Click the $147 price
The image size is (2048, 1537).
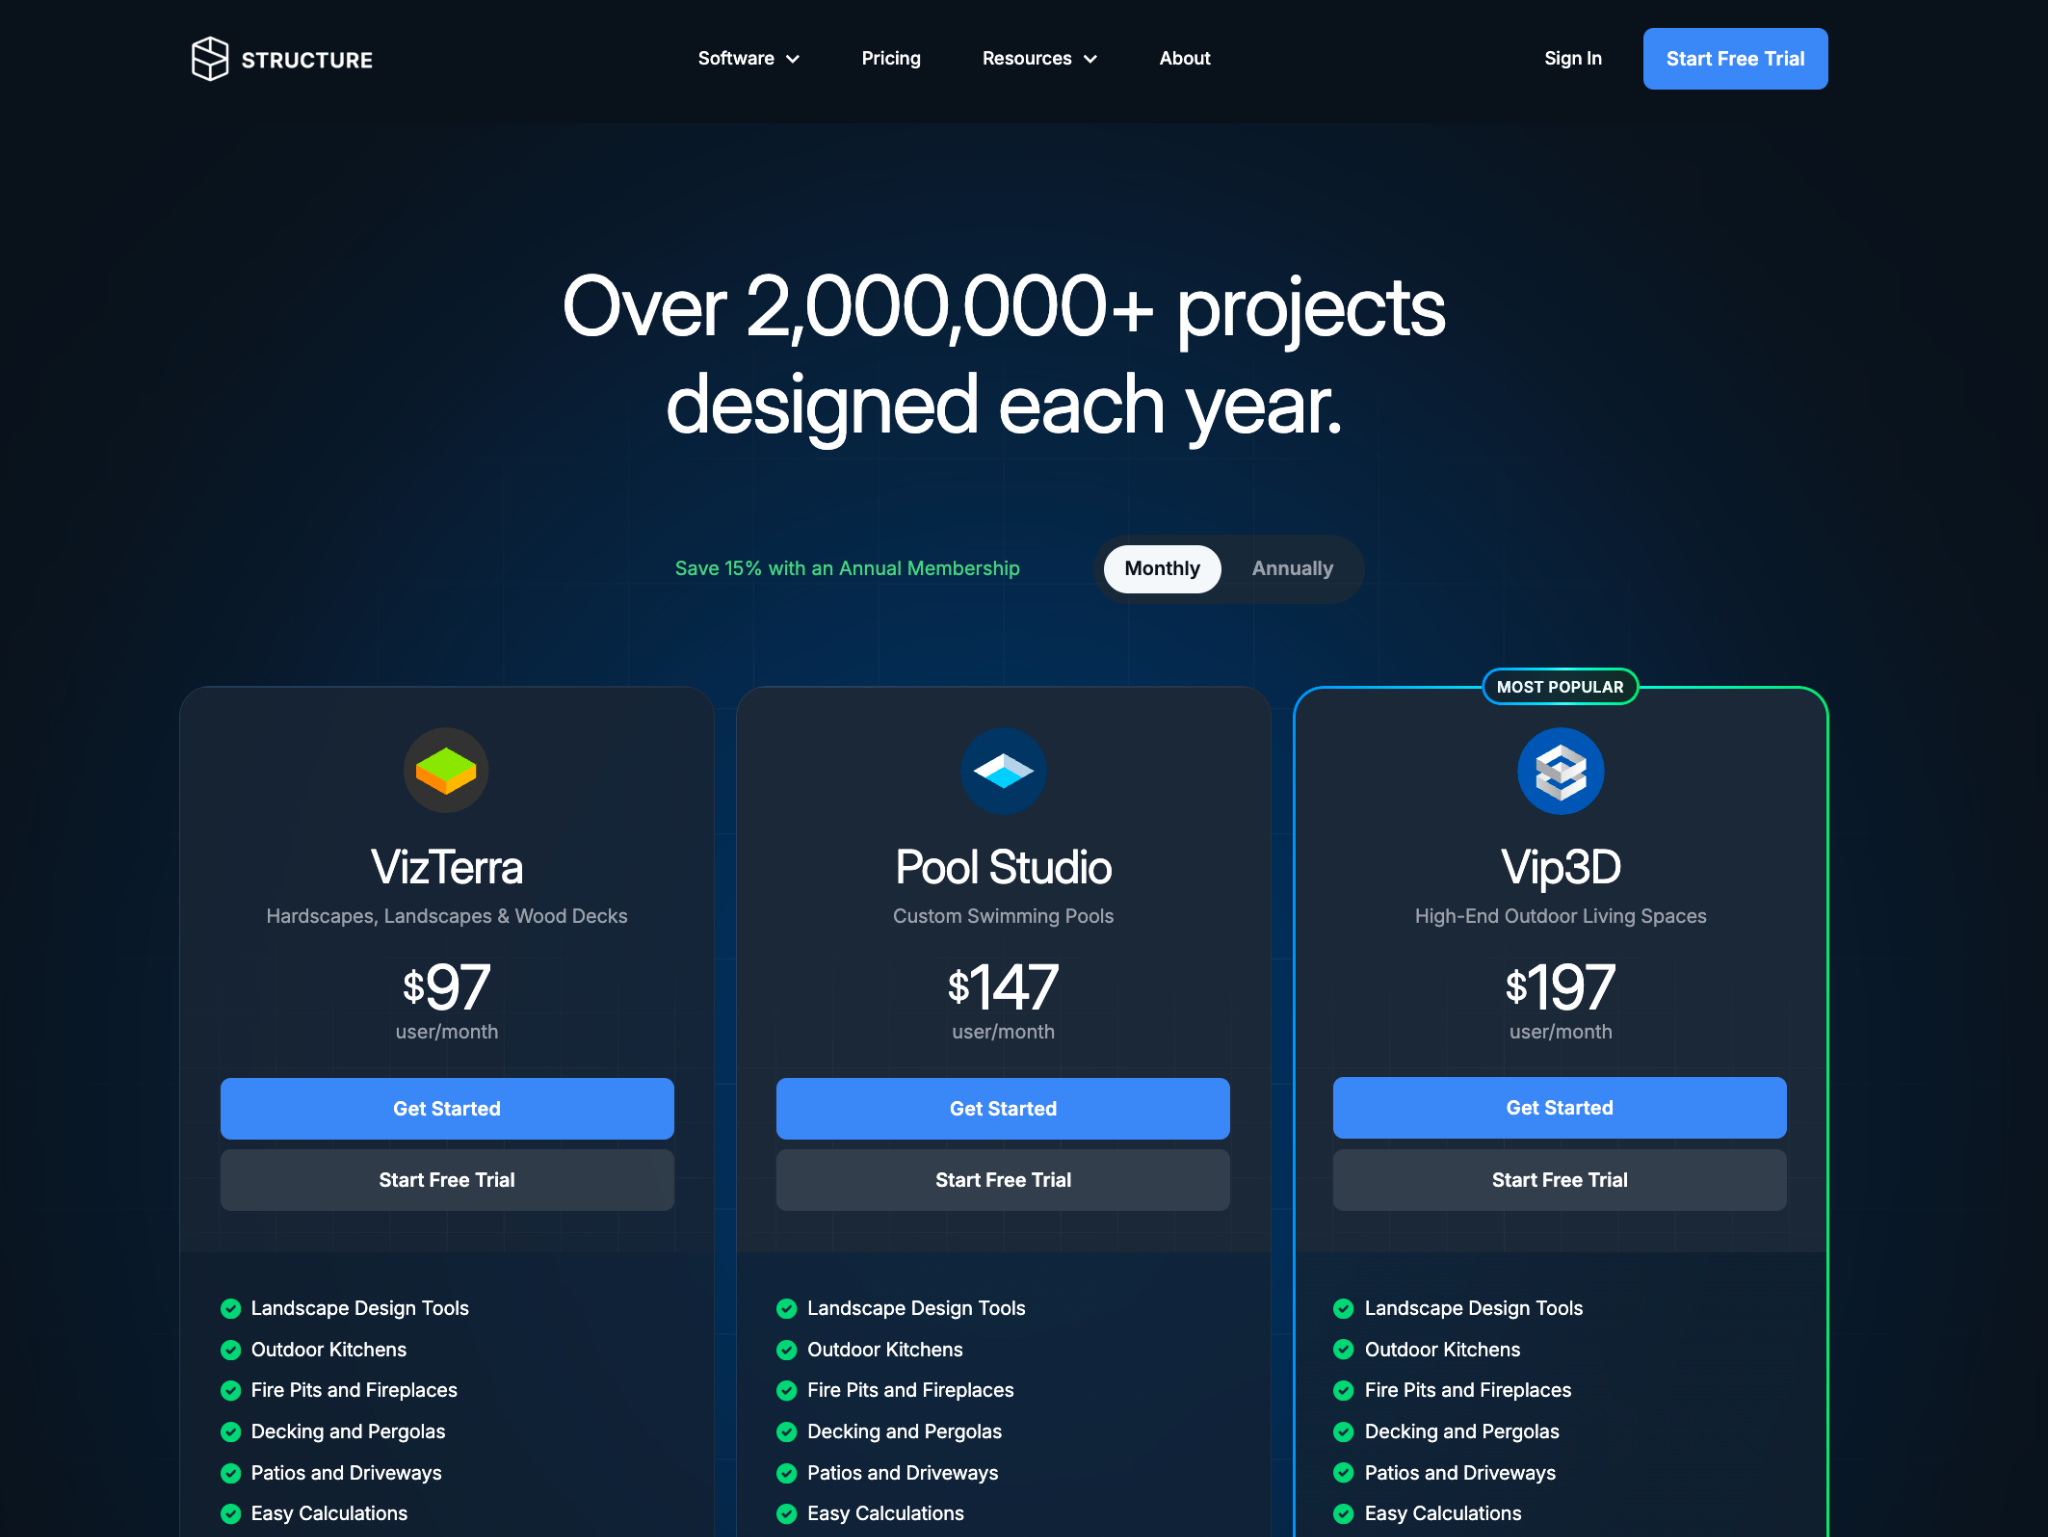[1003, 987]
